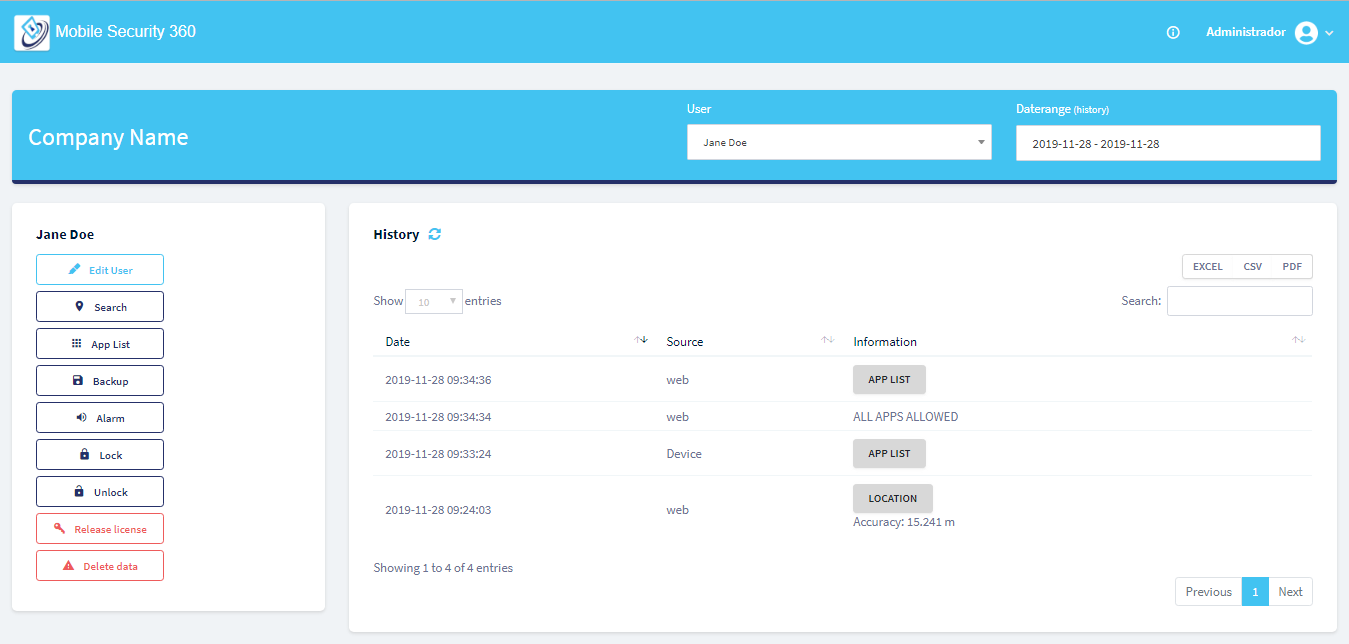The image size is (1349, 644).
Task: Sort table by Source column arrows
Action: [x=827, y=341]
